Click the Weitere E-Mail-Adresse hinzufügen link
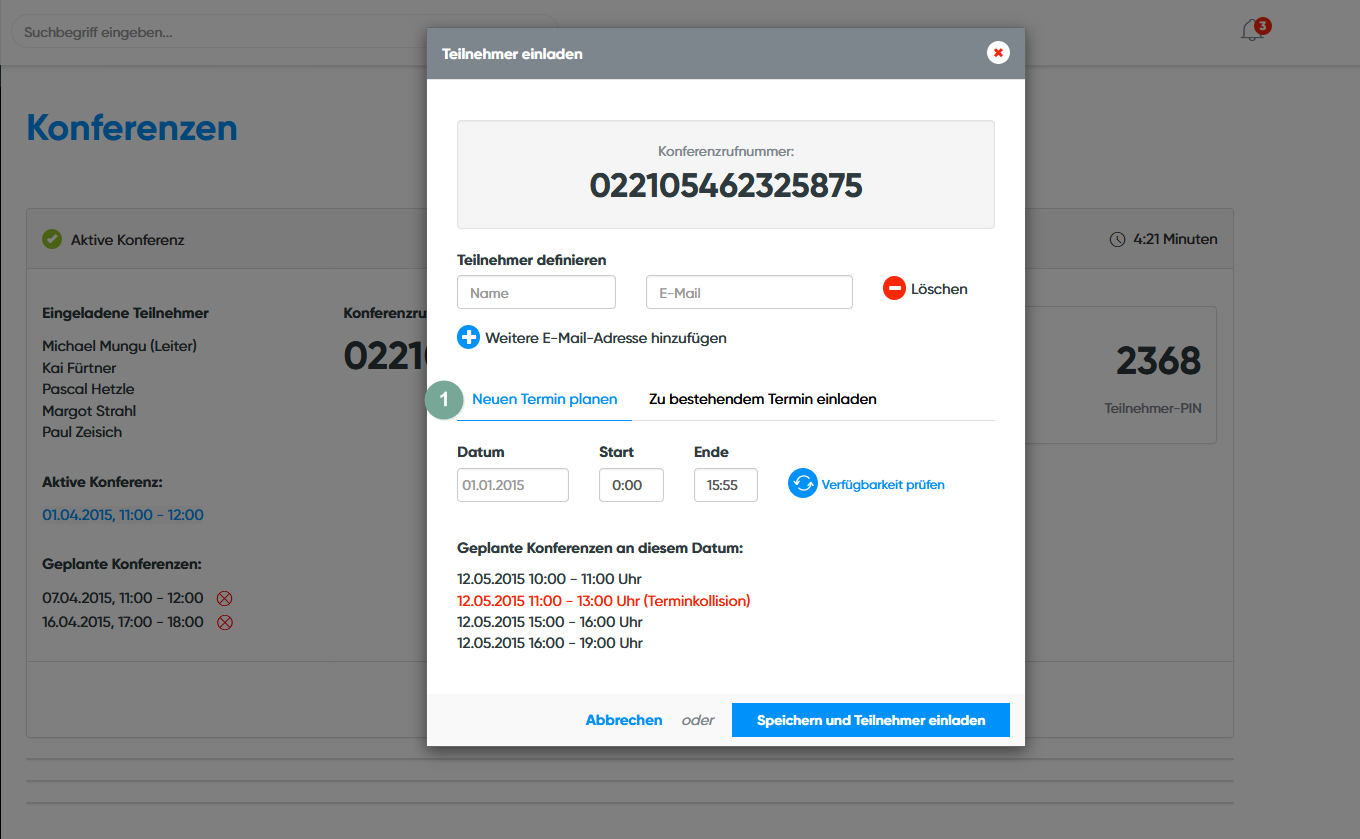The height and width of the screenshot is (839, 1360). tap(605, 338)
